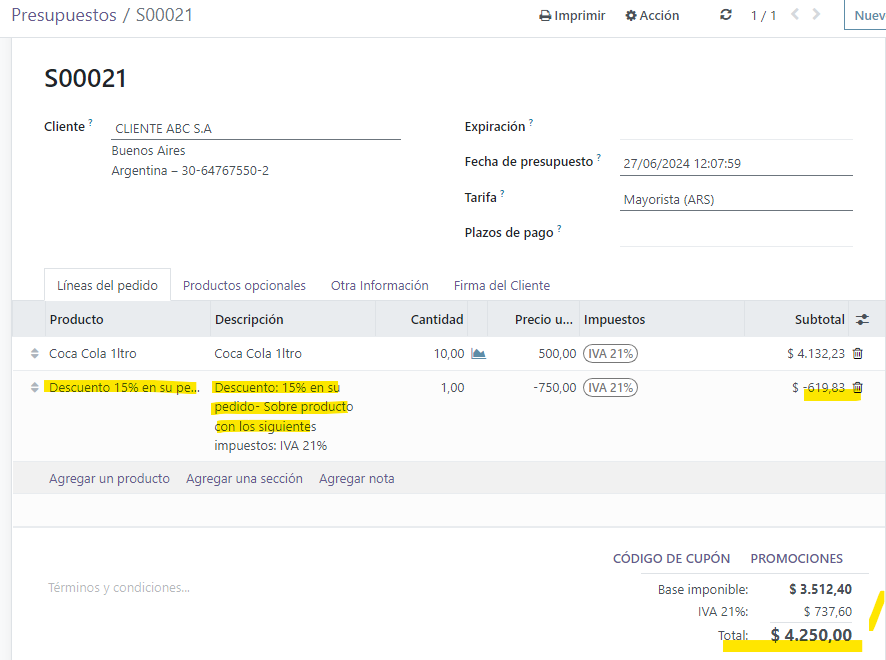The height and width of the screenshot is (660, 886).
Task: Delete the Coca Cola 1ltro line
Action: pyautogui.click(x=858, y=354)
